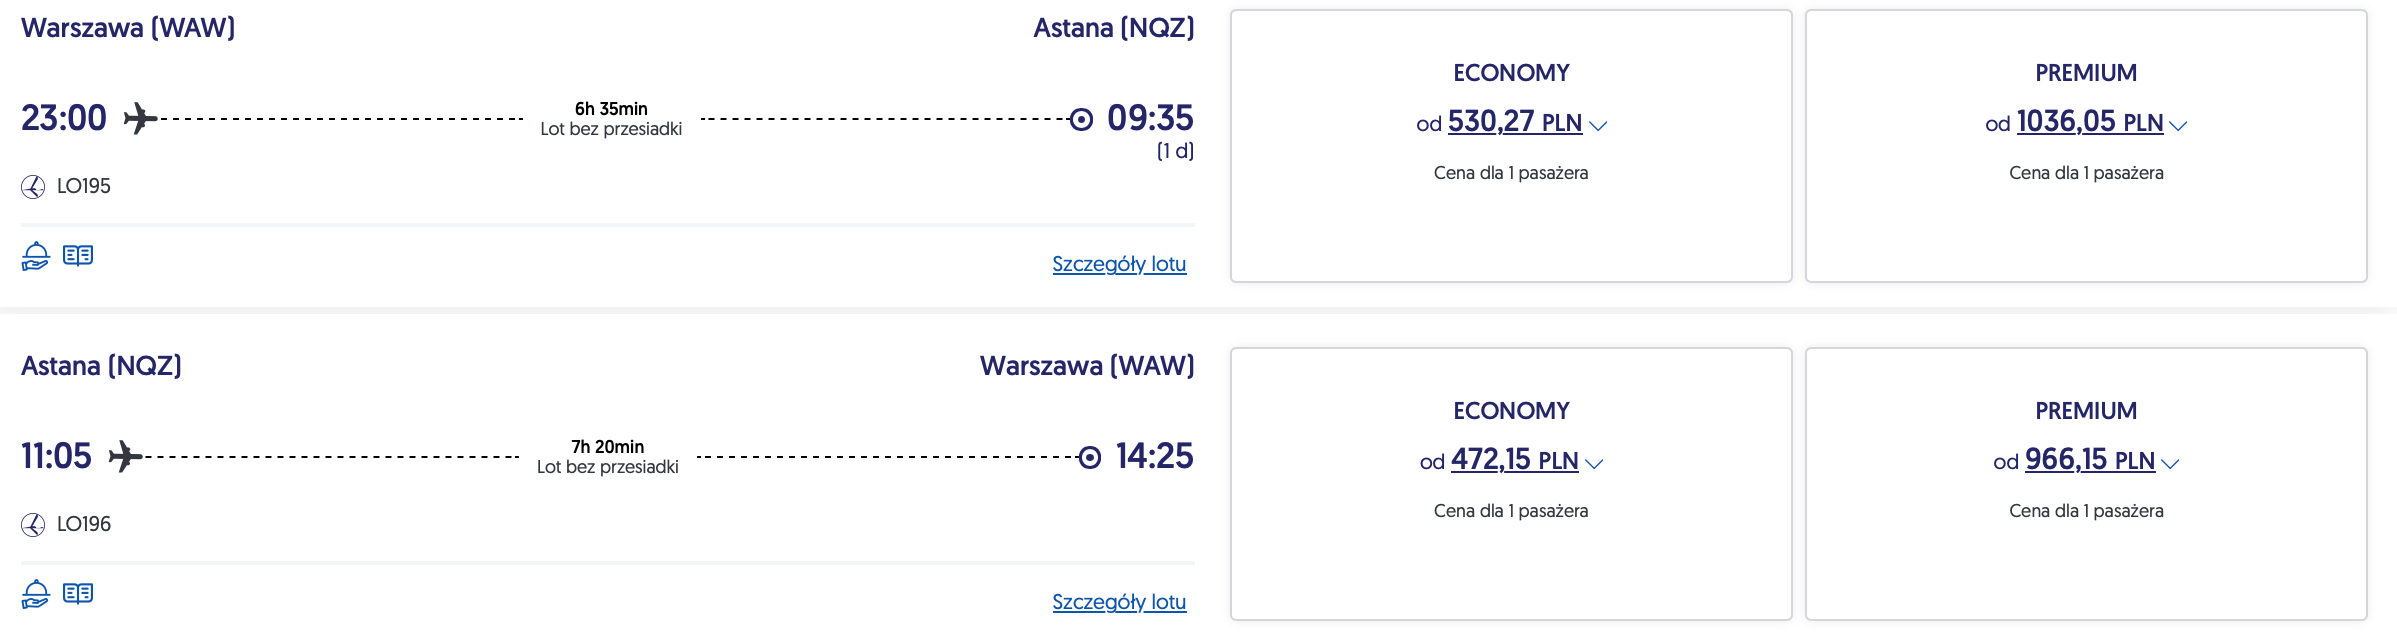
Task: Click arrival marker icon next to 09:35
Action: (x=1081, y=120)
